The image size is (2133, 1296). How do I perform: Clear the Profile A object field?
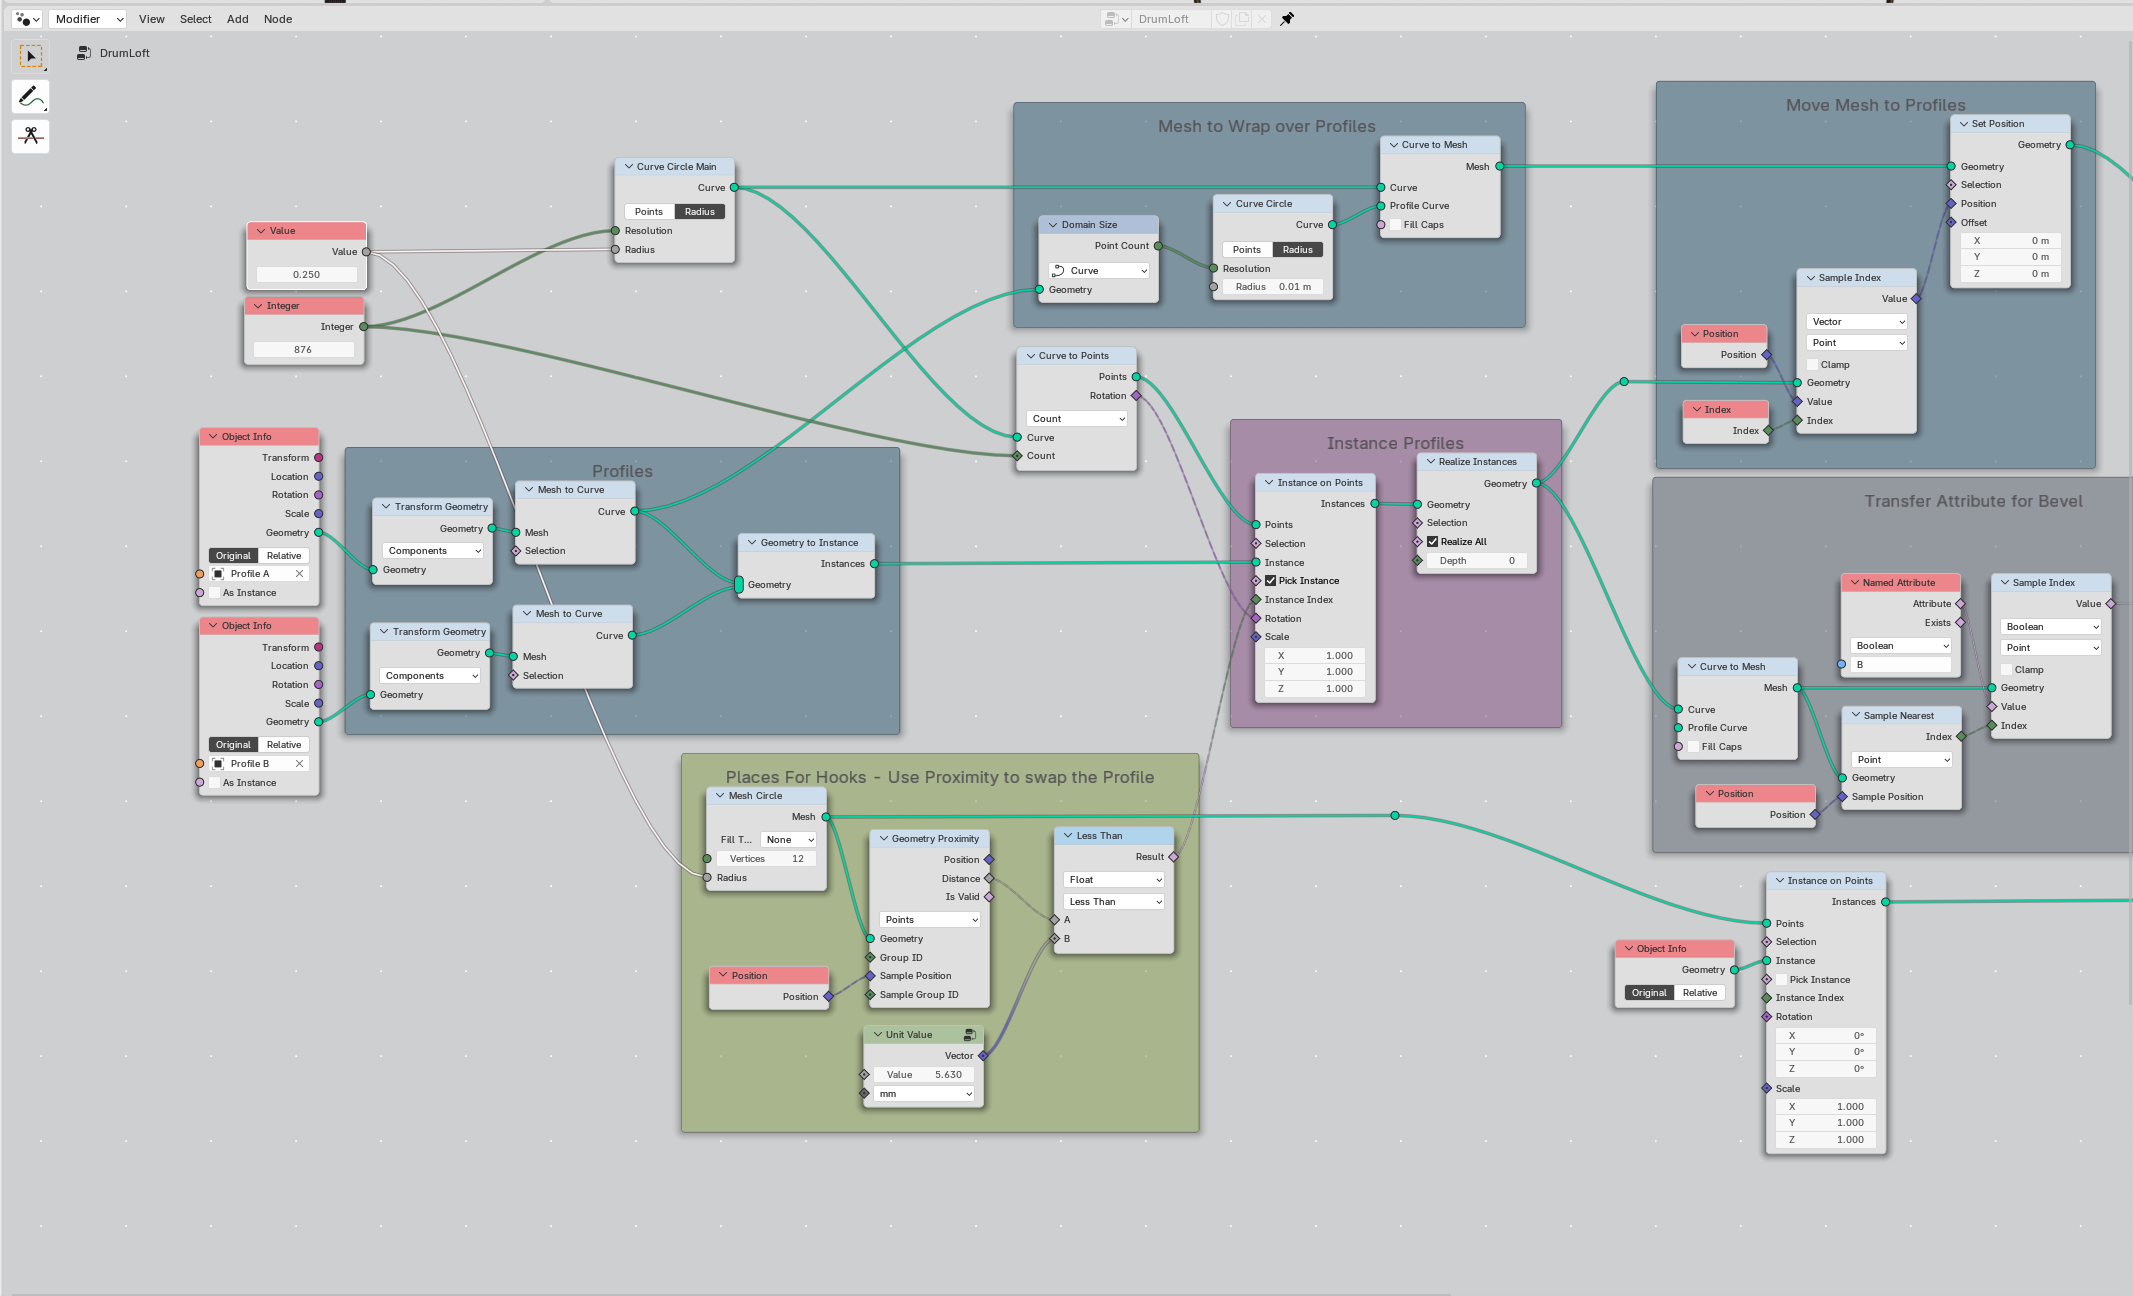click(x=299, y=574)
